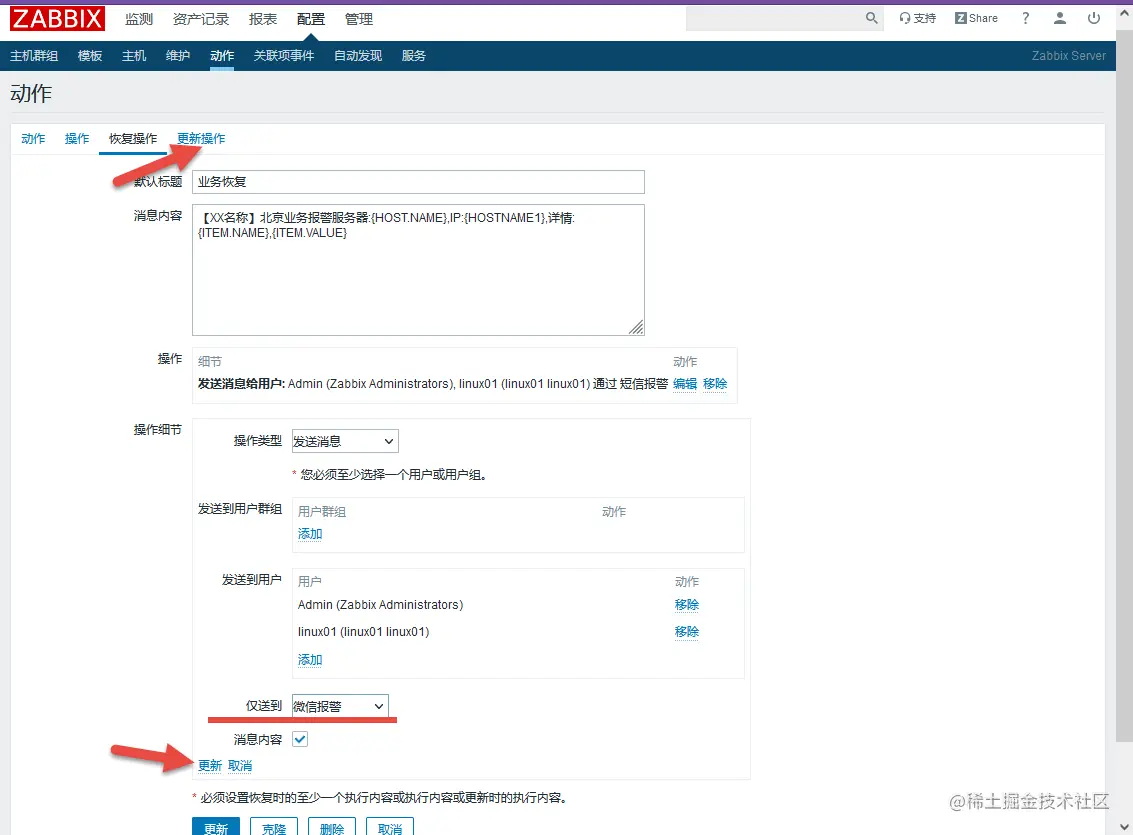This screenshot has height=835, width=1133.
Task: Click the Share button in header
Action: click(x=975, y=18)
